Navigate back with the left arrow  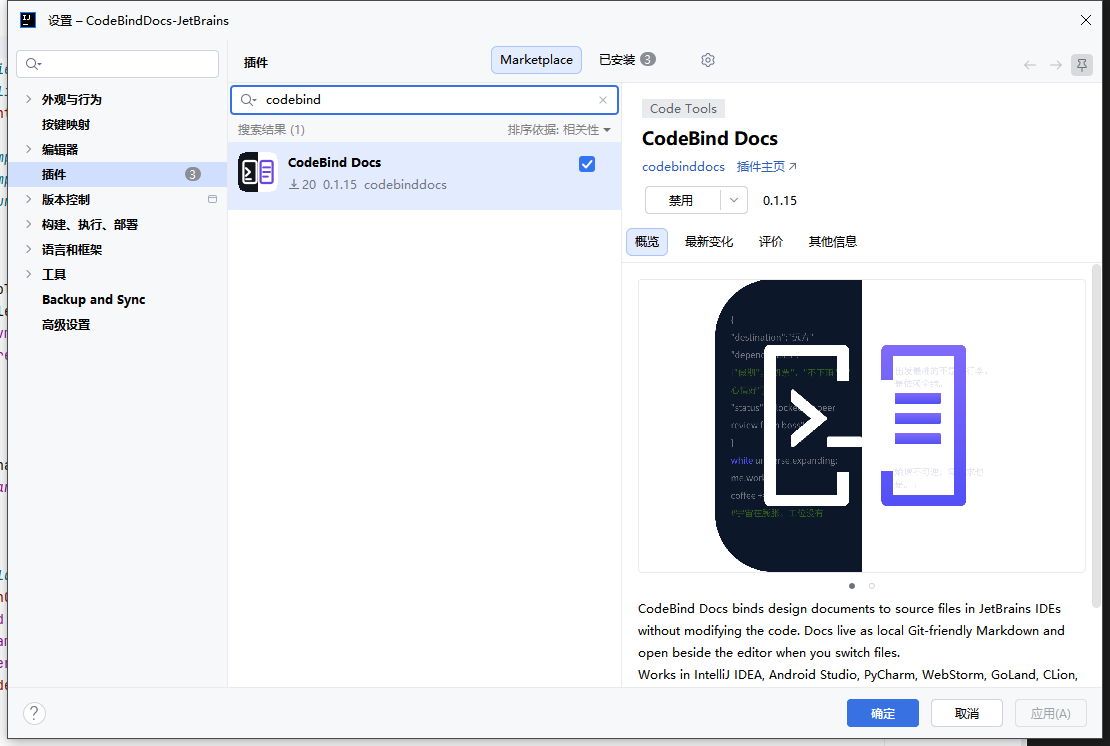(x=1029, y=65)
